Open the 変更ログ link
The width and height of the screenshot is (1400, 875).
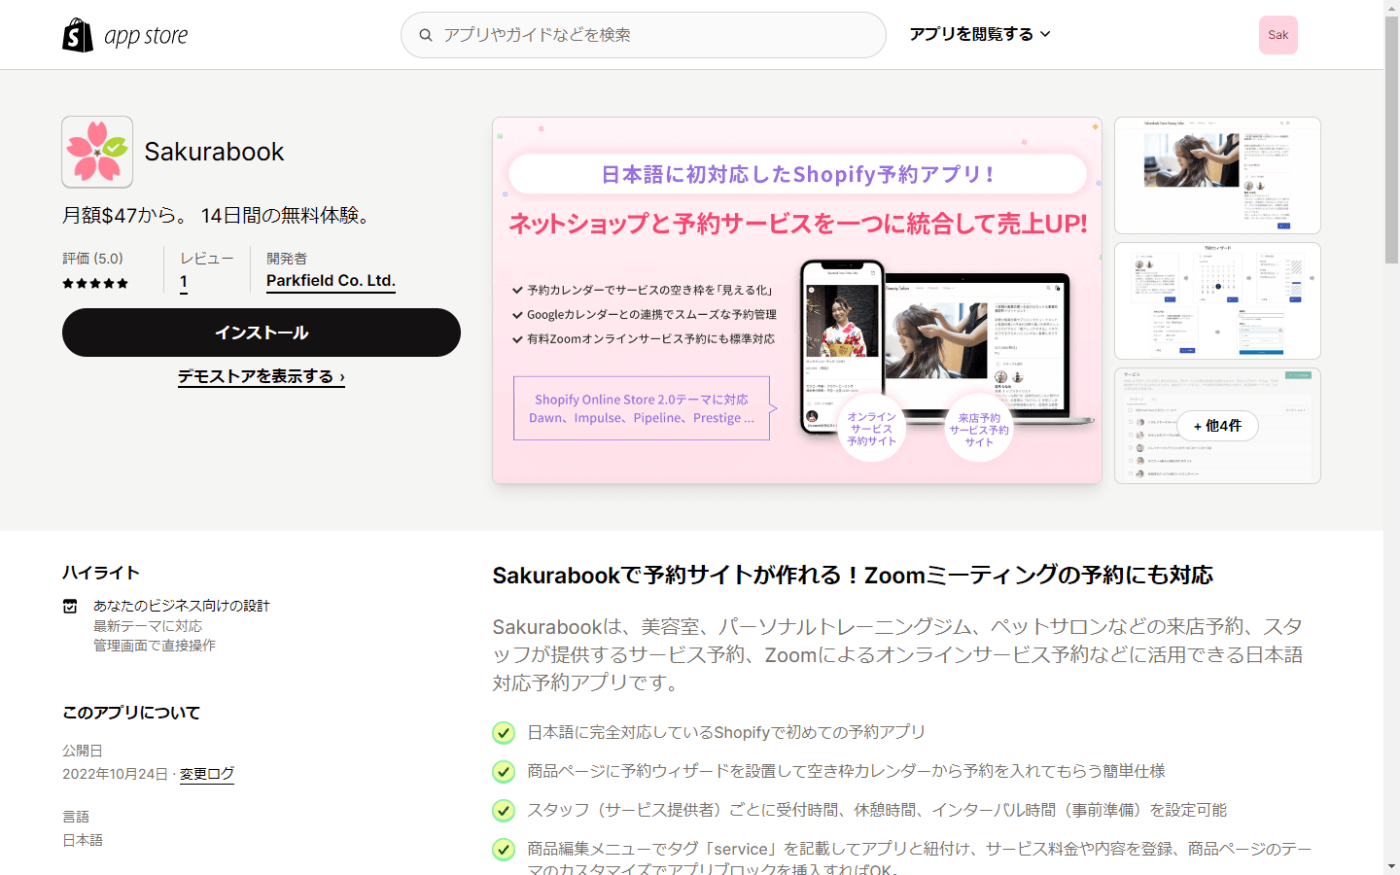coord(206,773)
